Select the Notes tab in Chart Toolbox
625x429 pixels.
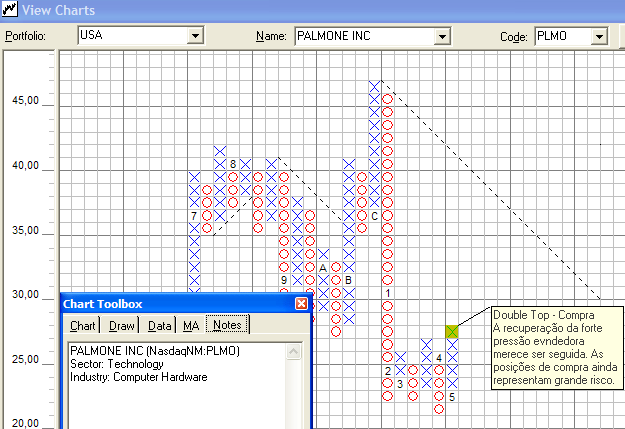coord(227,325)
